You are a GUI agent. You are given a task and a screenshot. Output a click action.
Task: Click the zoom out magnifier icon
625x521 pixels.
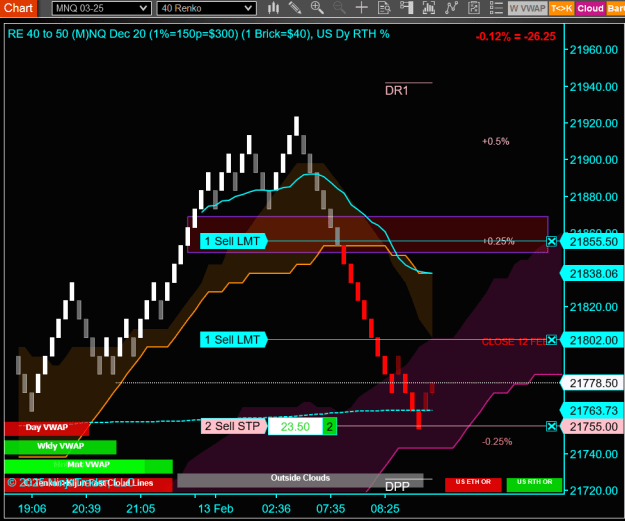coord(339,8)
